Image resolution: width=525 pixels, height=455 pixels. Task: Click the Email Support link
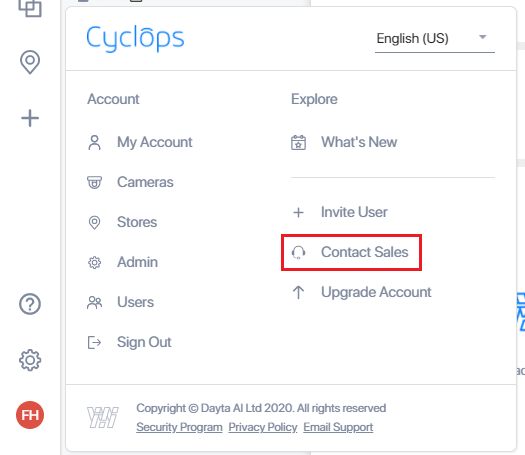(x=338, y=427)
